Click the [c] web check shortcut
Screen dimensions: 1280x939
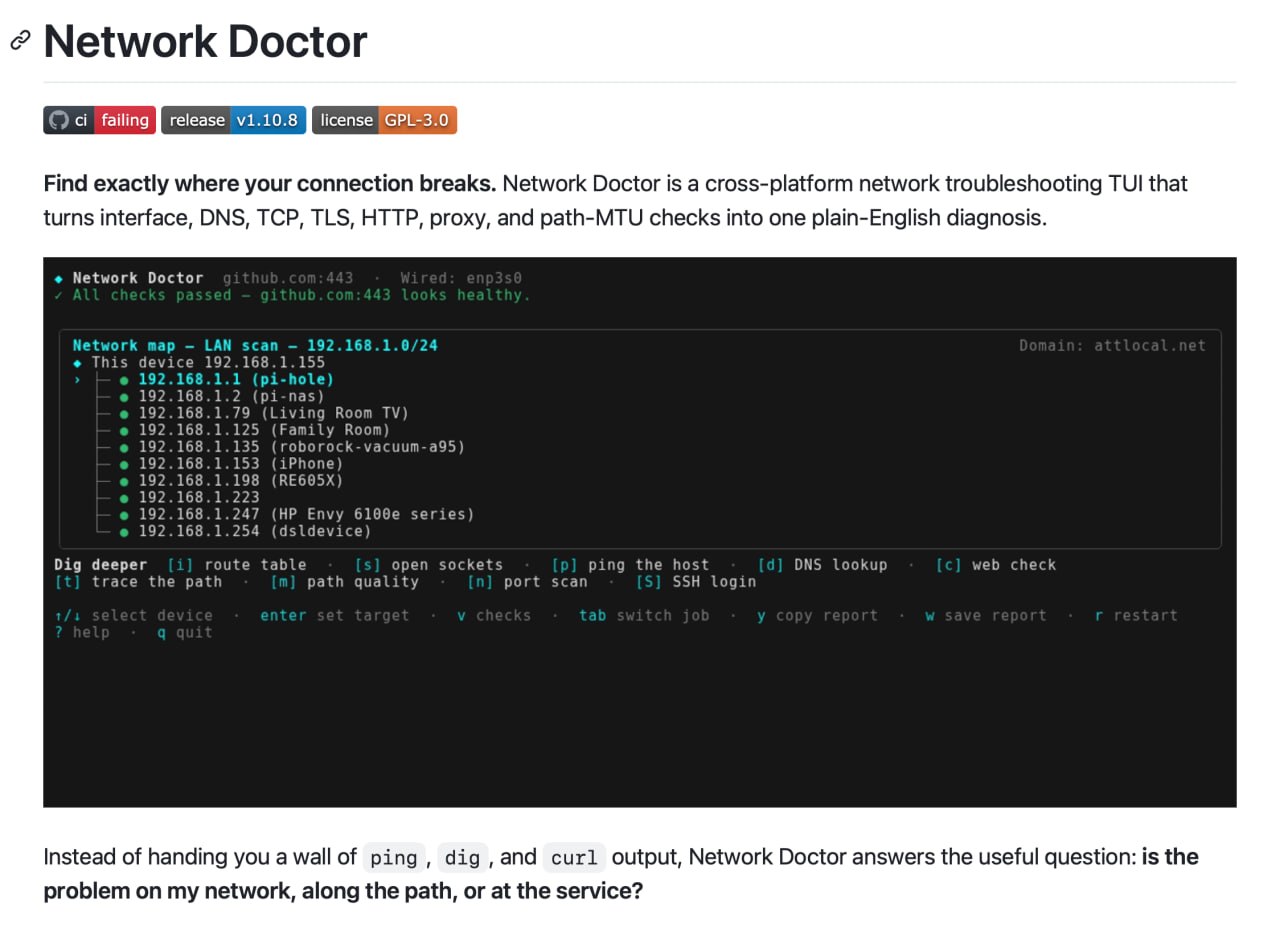coord(996,565)
